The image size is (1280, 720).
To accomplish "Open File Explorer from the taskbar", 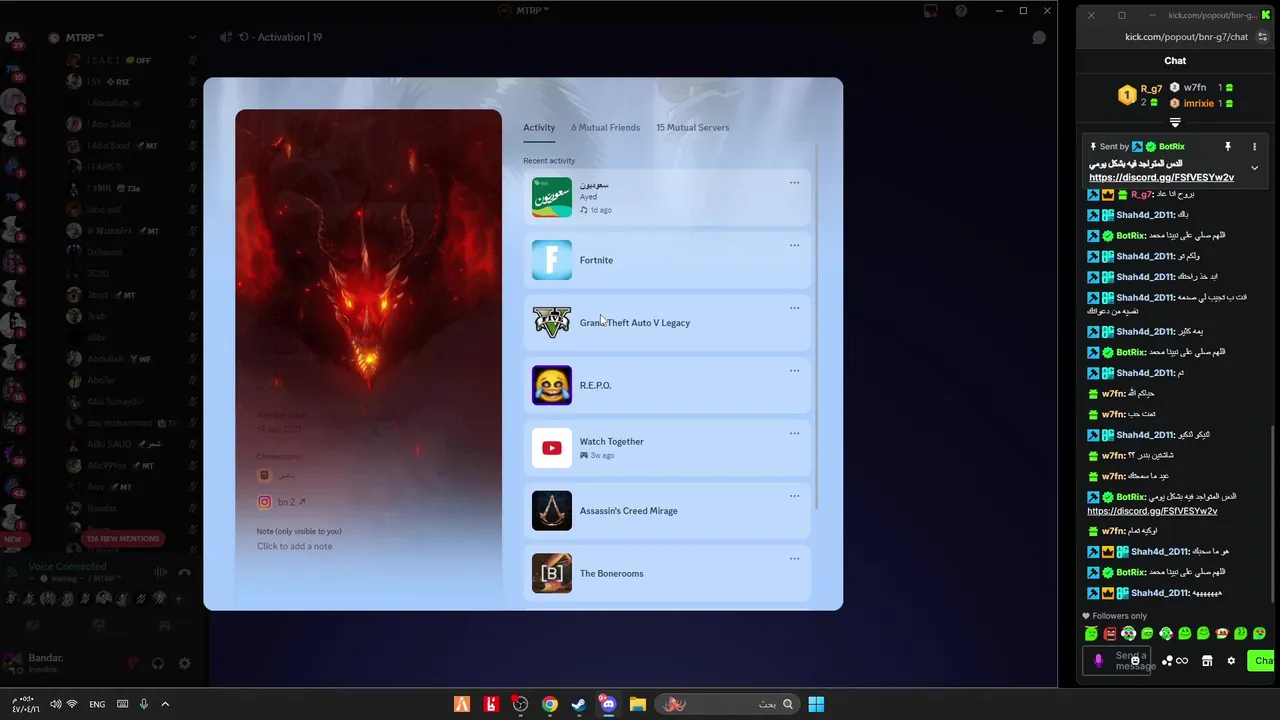I will tap(637, 704).
